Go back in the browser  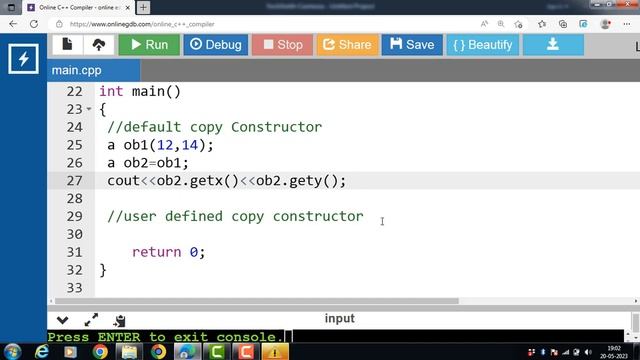pos(13,24)
